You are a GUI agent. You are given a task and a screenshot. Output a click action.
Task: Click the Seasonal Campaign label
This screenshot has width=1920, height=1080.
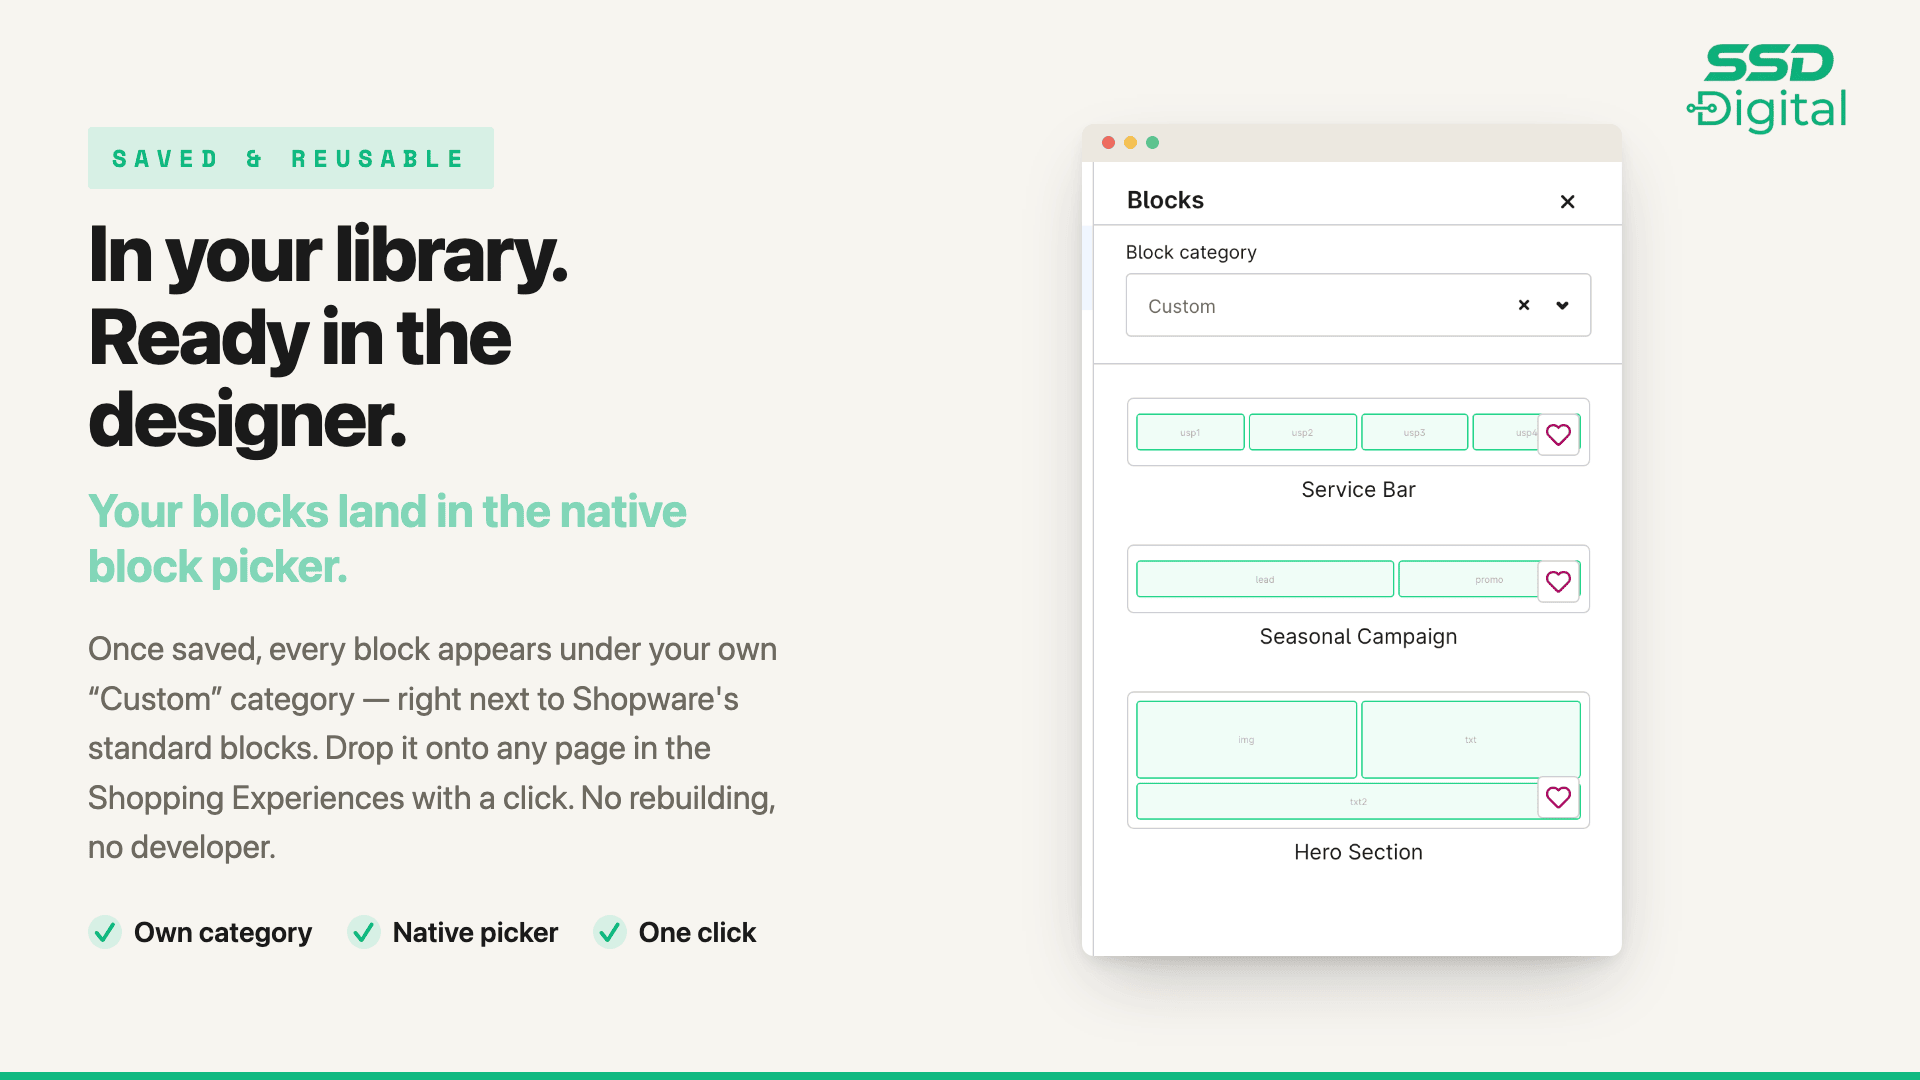point(1358,637)
